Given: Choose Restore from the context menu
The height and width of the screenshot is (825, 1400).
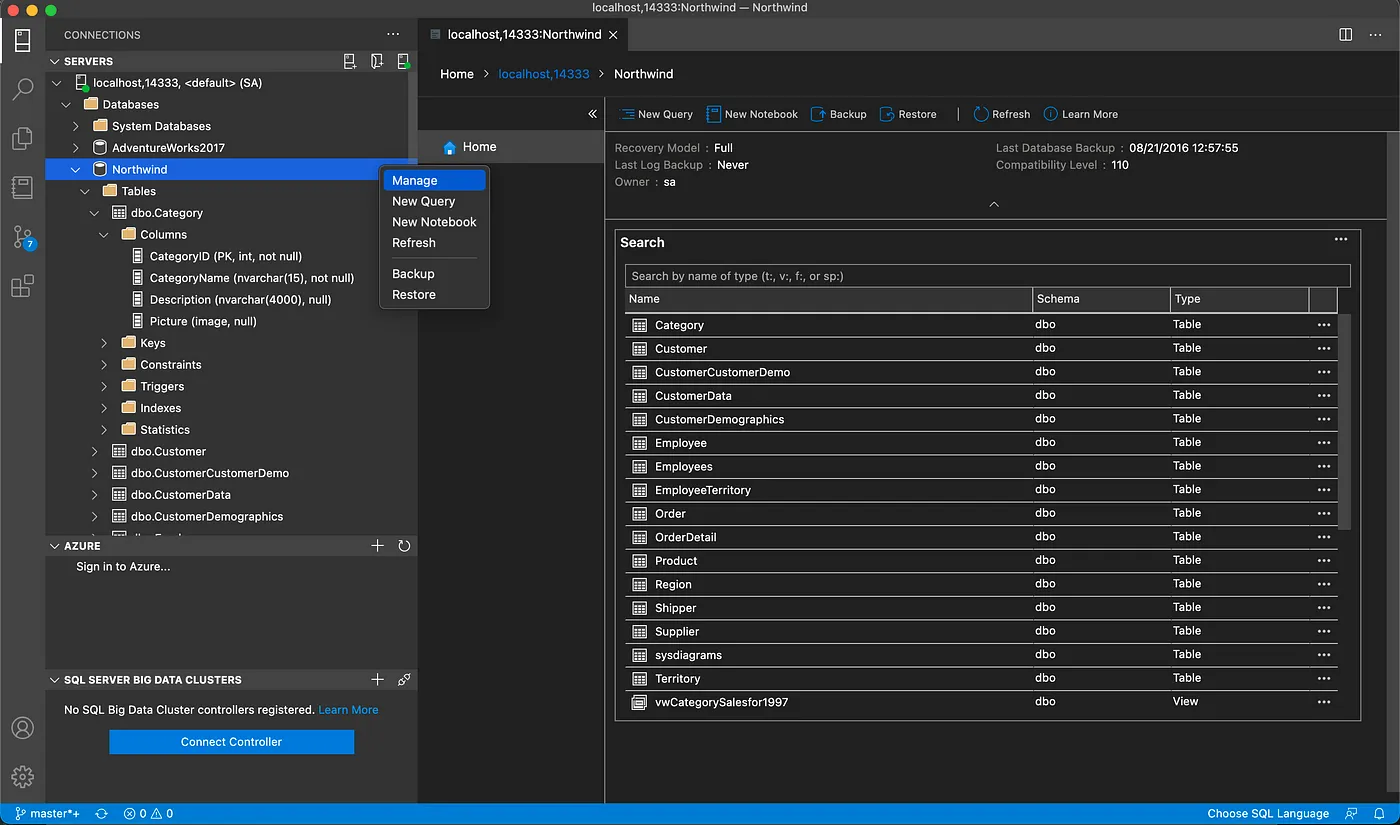Looking at the screenshot, I should (x=434, y=295).
